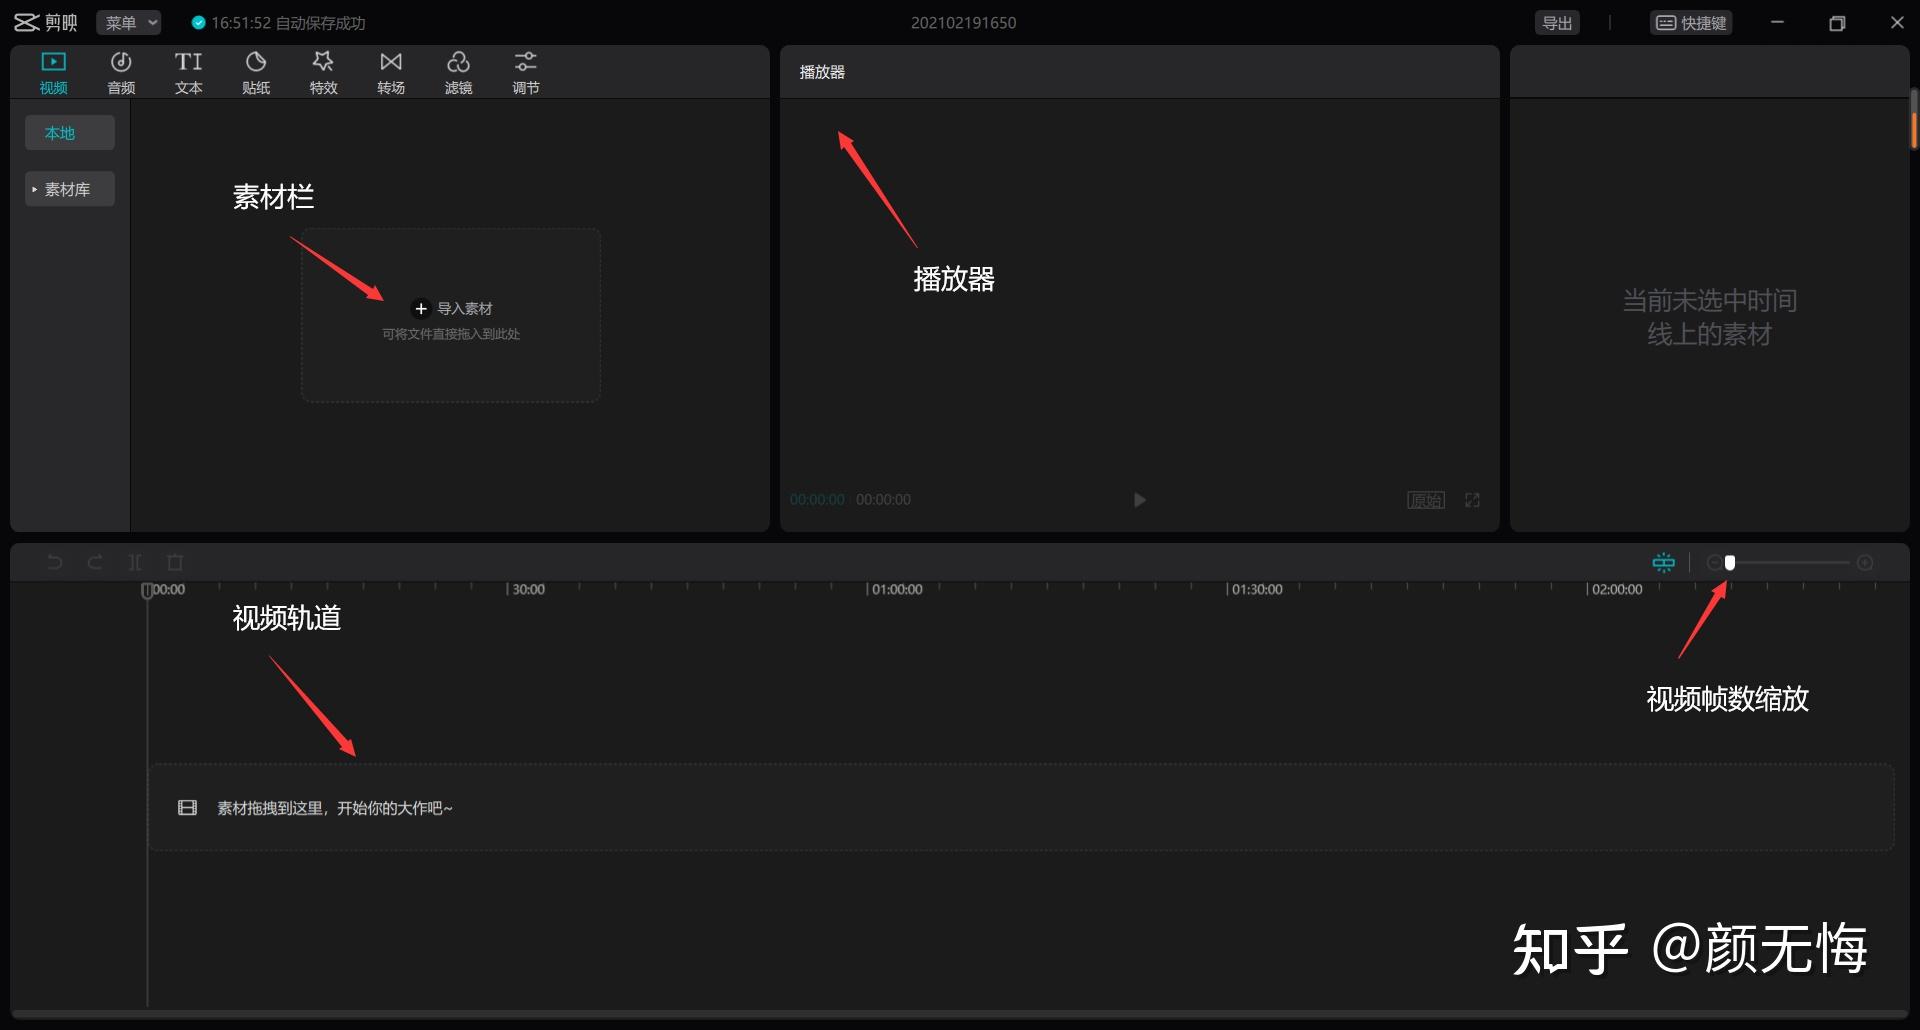
Task: Click the 01:00:00 mark on the ruler
Action: pos(896,589)
